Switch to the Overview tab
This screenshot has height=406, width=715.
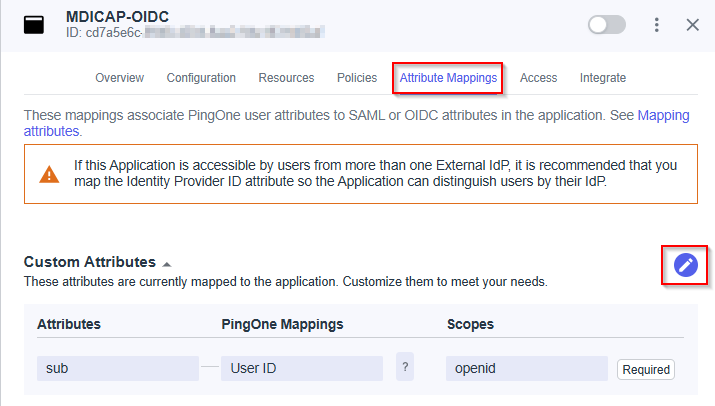tap(119, 78)
